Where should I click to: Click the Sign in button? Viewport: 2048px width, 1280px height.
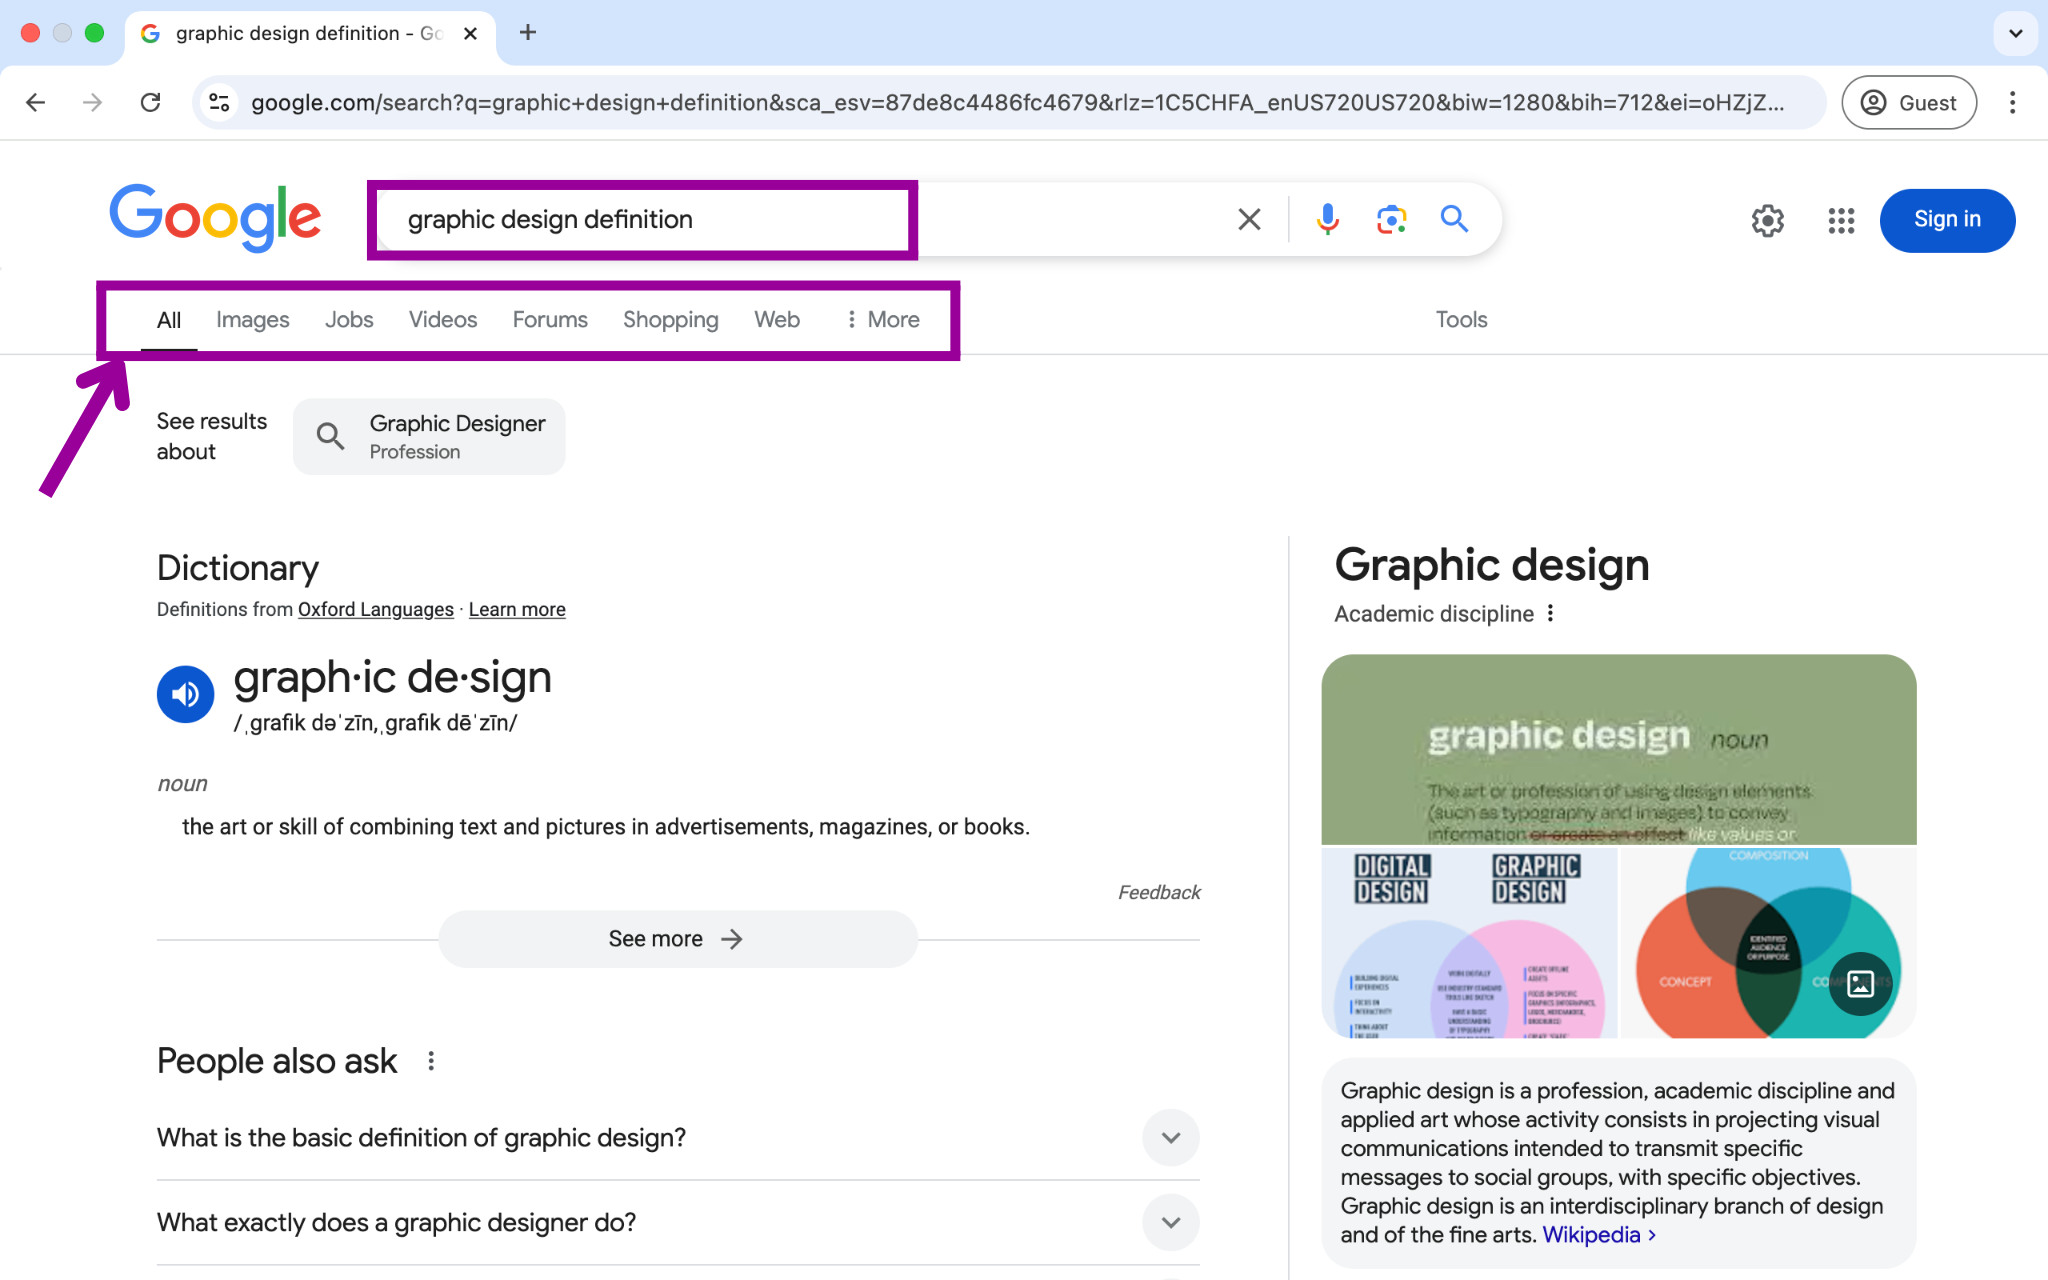point(1947,220)
